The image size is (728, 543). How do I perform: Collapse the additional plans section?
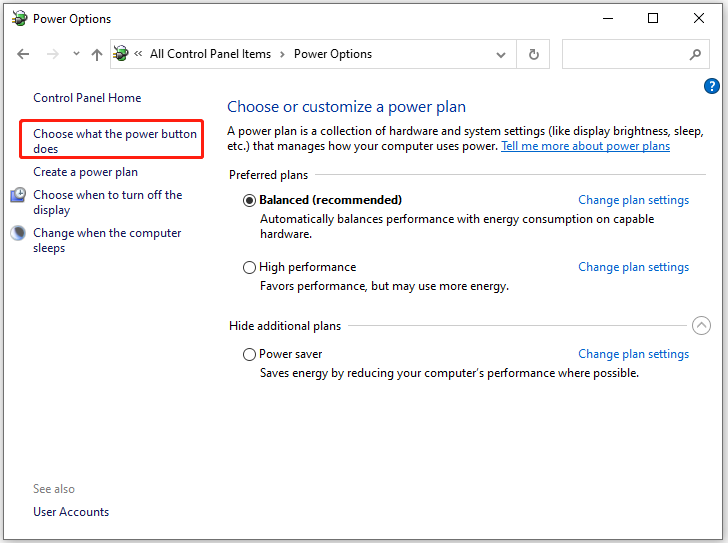(701, 325)
